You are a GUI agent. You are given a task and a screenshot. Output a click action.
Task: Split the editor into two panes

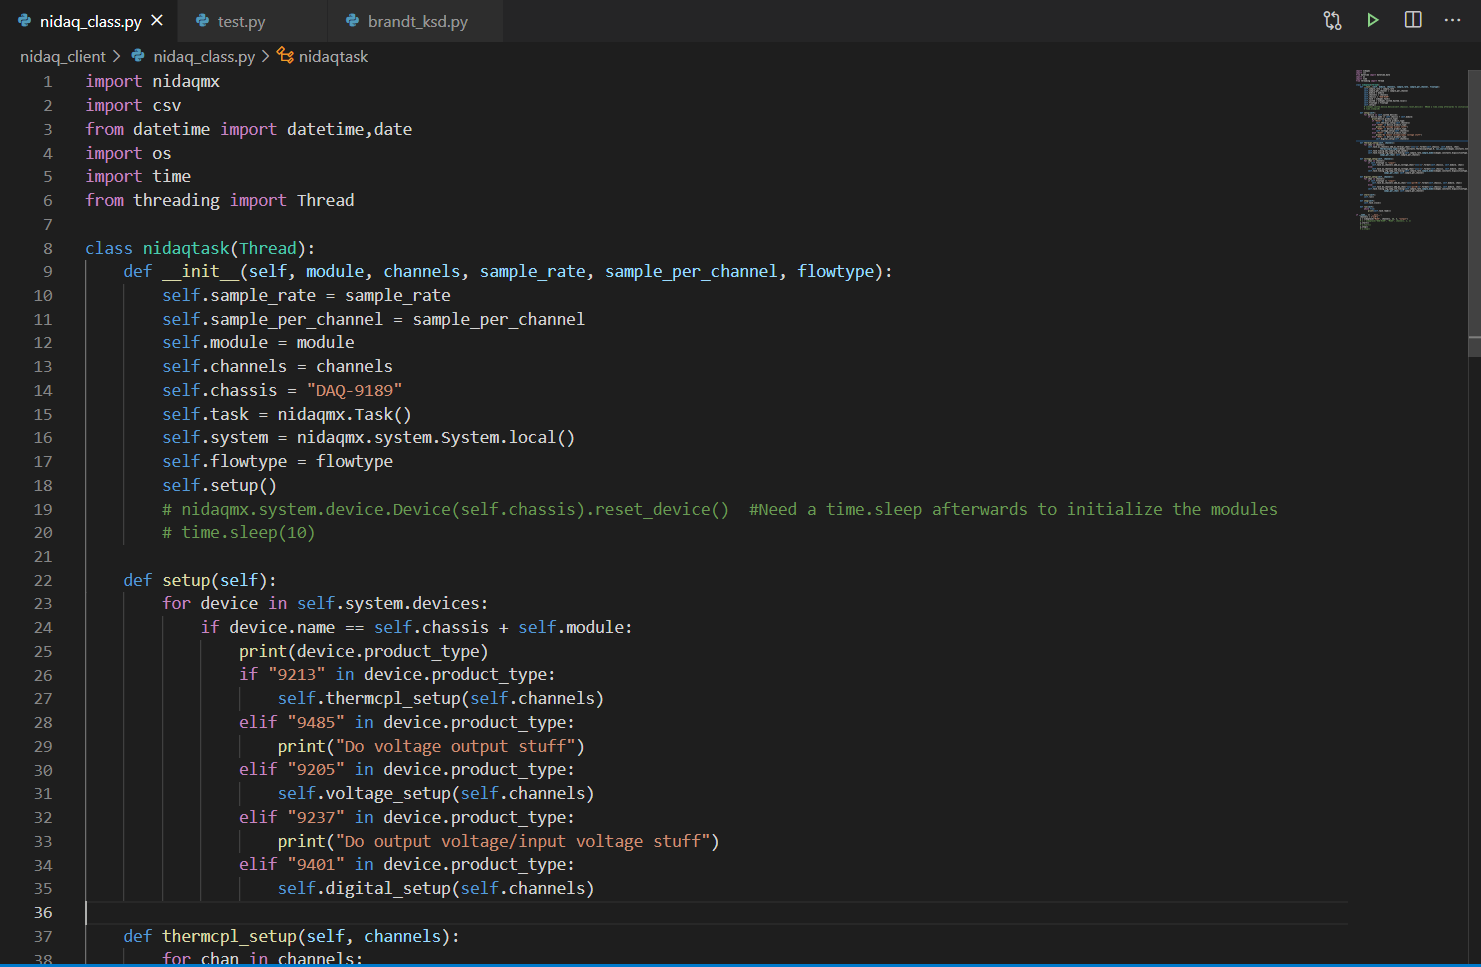click(1412, 19)
